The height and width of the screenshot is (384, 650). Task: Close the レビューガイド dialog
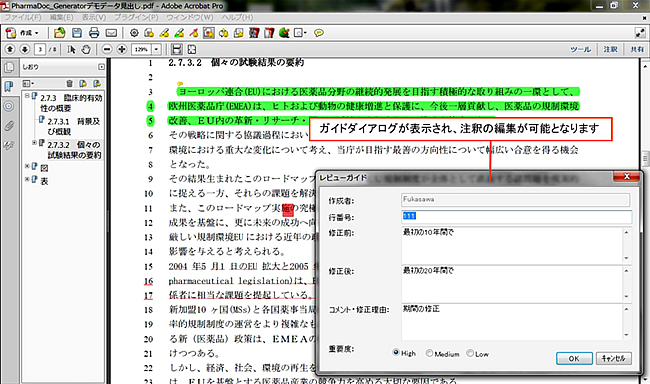click(626, 177)
